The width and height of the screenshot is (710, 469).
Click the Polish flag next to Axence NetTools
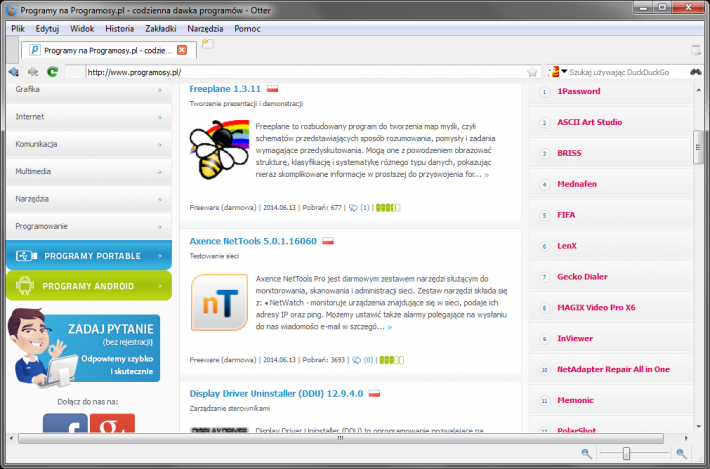328,241
